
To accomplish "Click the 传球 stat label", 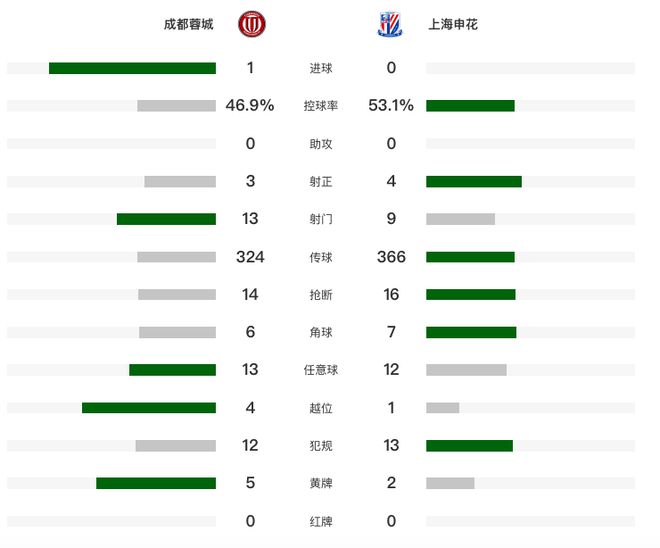I will 321,257.
